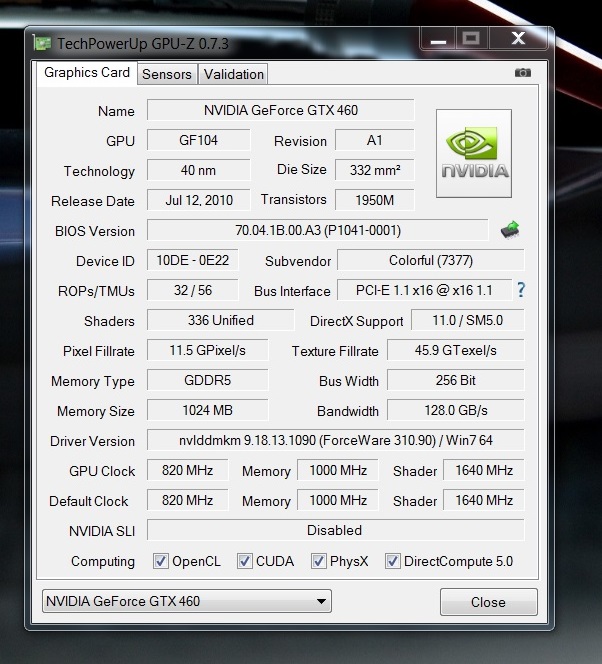Click the GPU Clock row Shader 1640 MHz field

click(x=484, y=471)
